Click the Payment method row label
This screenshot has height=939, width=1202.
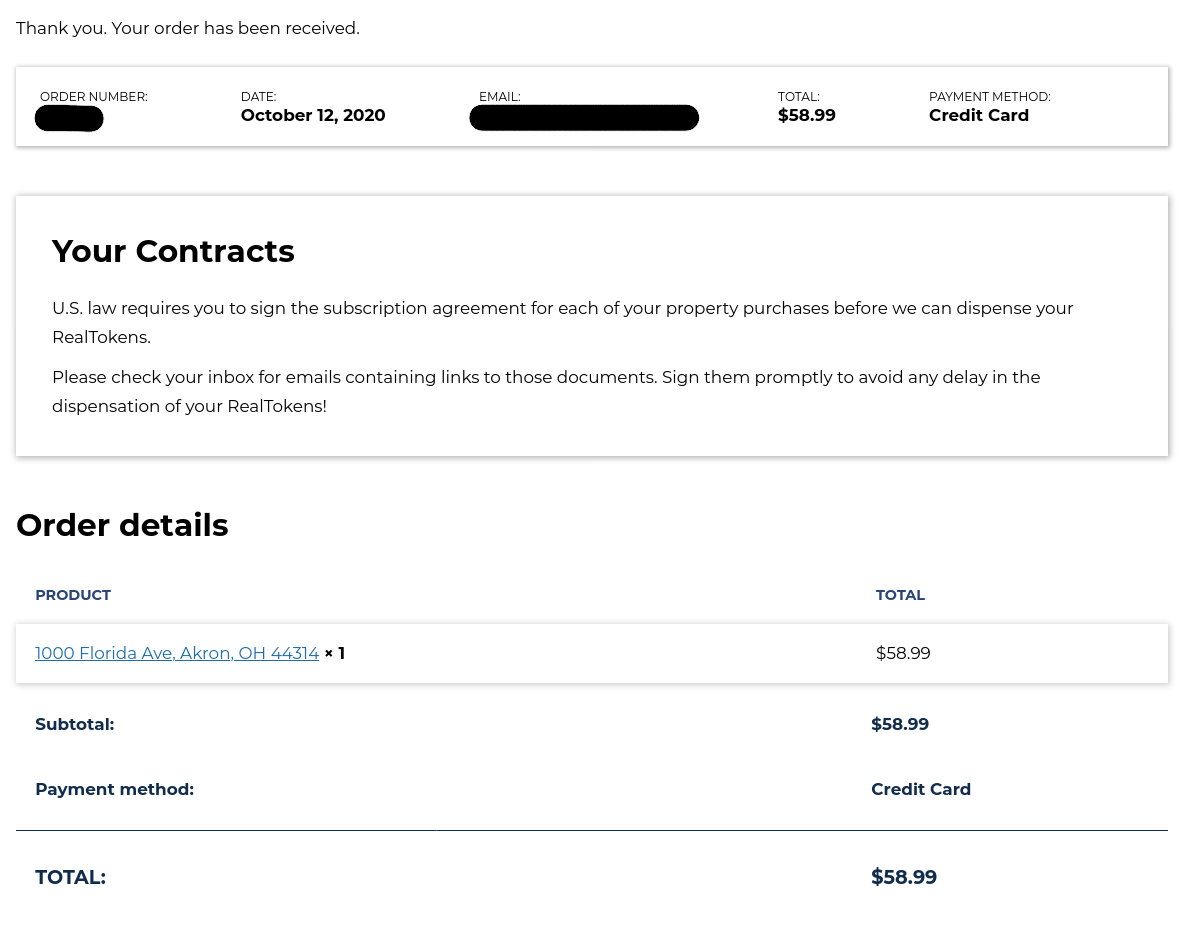click(x=114, y=789)
